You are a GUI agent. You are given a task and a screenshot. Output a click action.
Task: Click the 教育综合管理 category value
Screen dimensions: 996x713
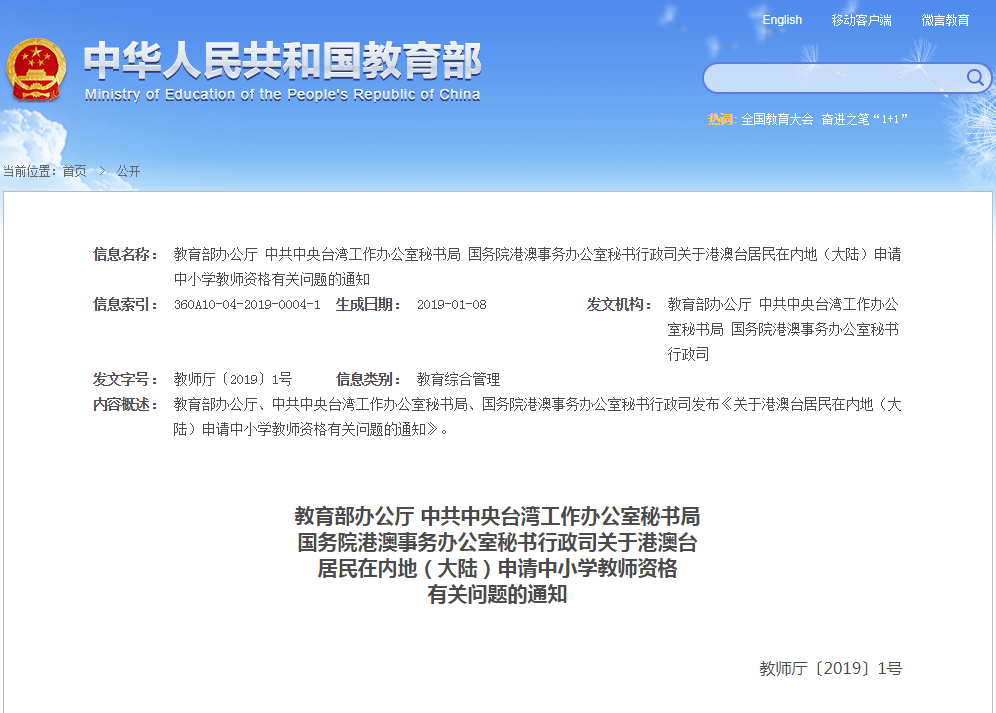click(x=458, y=380)
